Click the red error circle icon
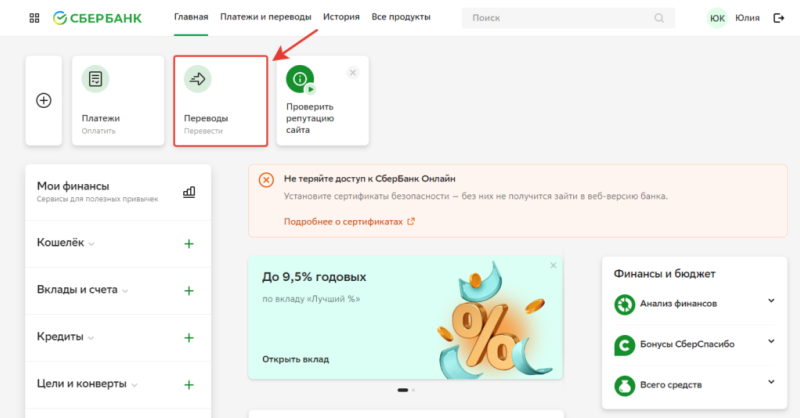Viewport: 800px width, 418px height. pos(266,180)
